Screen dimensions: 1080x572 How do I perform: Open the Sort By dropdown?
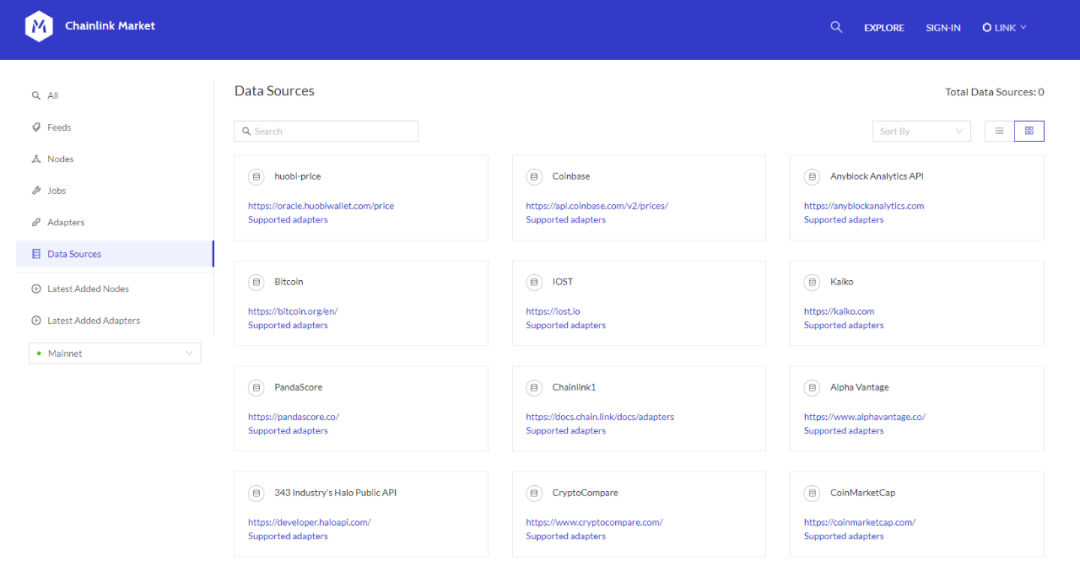(x=920, y=131)
